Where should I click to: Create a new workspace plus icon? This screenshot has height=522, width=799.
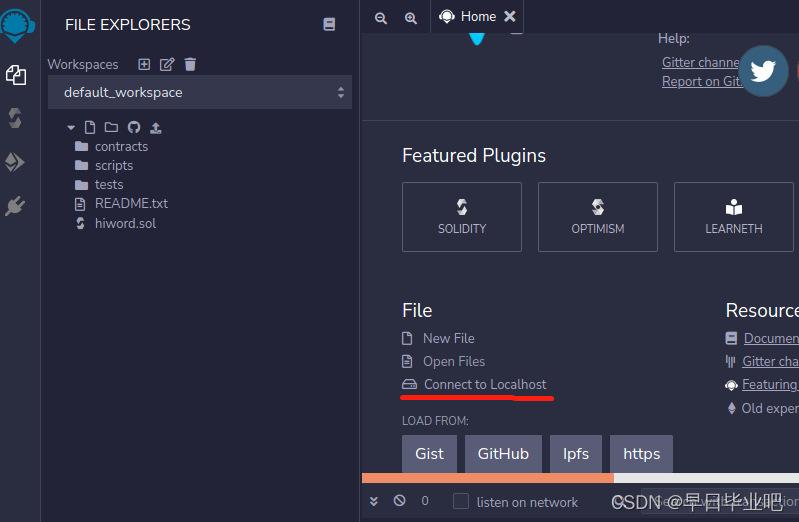[x=144, y=64]
